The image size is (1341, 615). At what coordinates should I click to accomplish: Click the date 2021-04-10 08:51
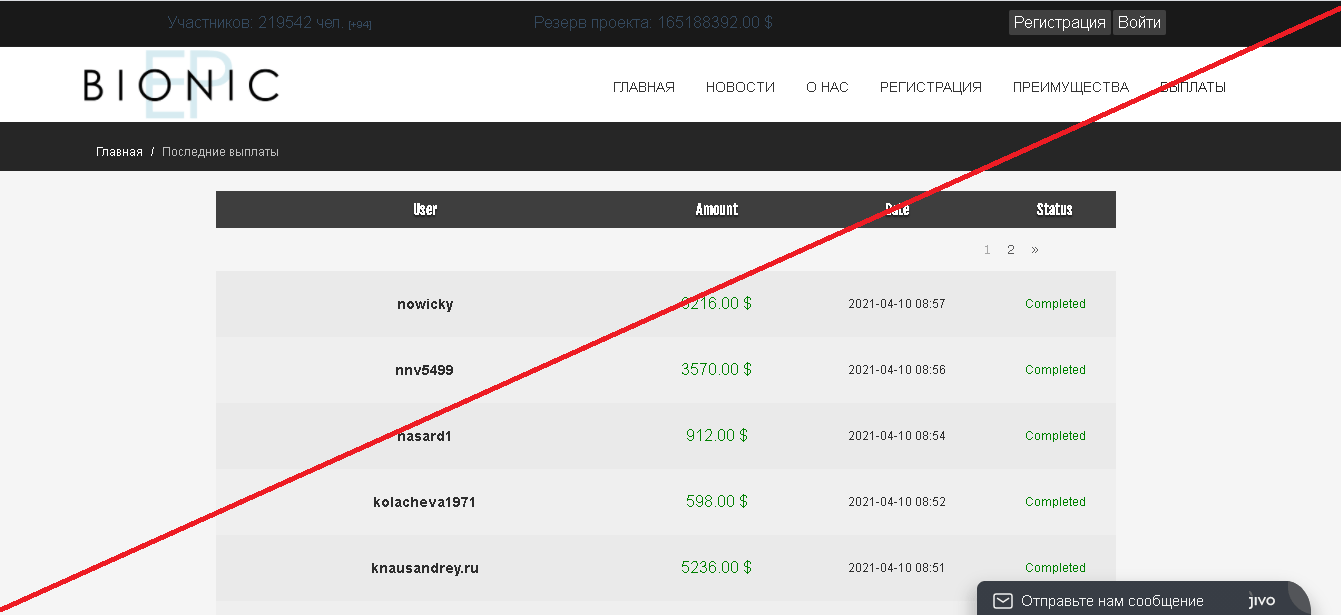pos(897,568)
